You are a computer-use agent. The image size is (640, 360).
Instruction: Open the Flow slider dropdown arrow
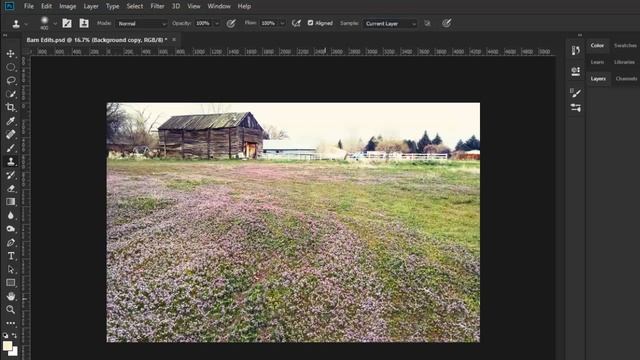[282, 24]
